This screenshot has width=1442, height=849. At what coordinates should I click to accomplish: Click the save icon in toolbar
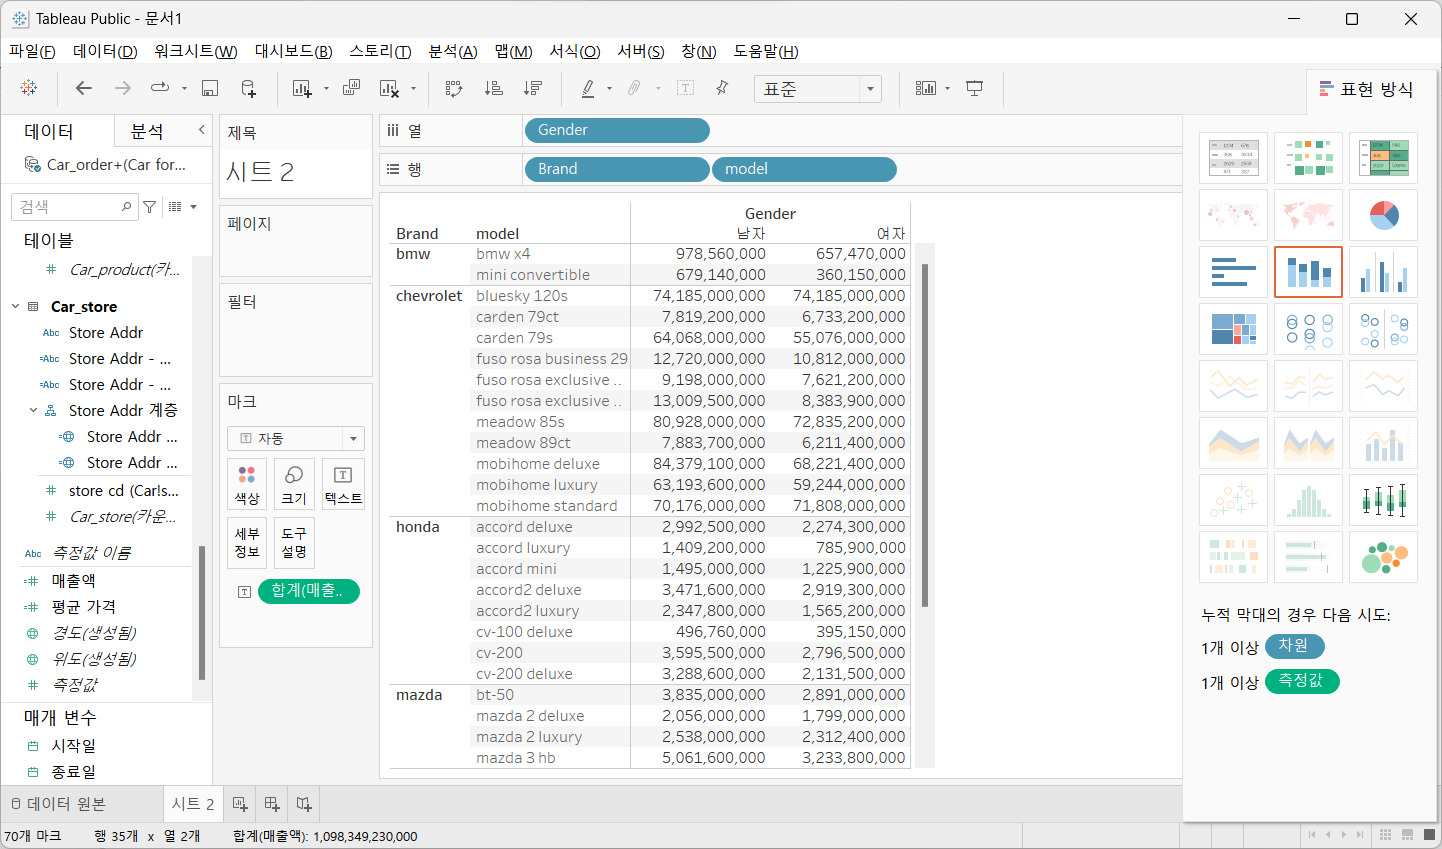tap(210, 88)
